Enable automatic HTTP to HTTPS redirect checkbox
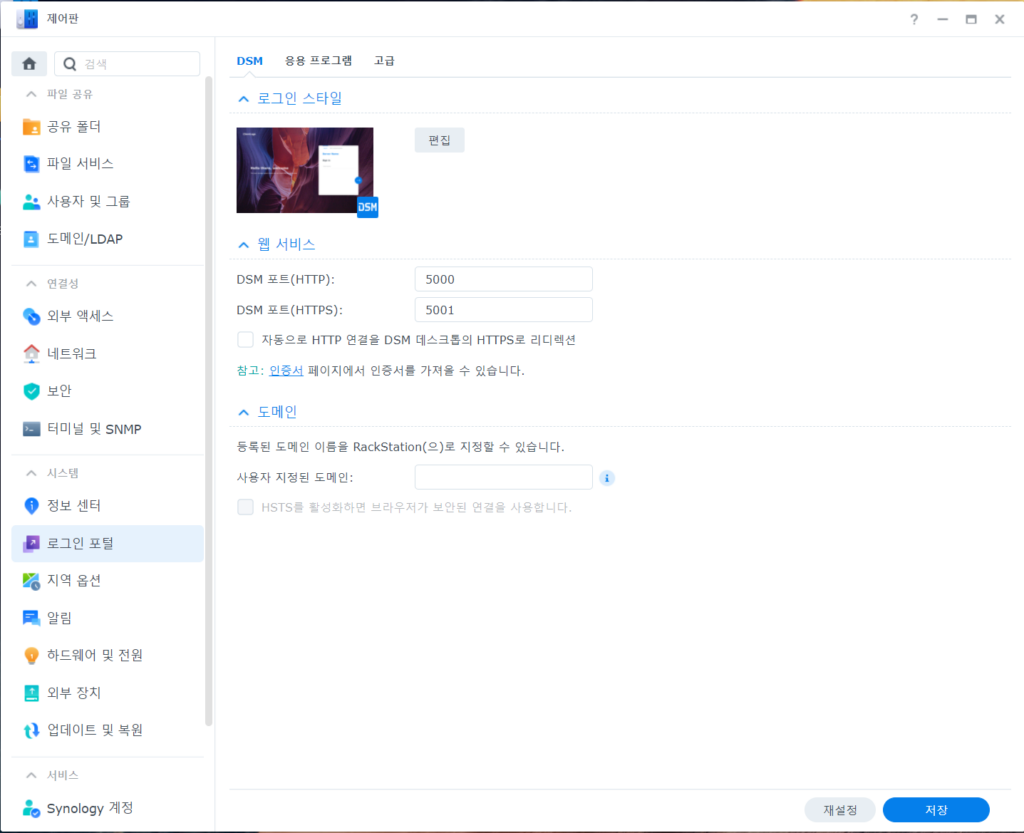Screen dimensions: 1024x833 click(245, 340)
